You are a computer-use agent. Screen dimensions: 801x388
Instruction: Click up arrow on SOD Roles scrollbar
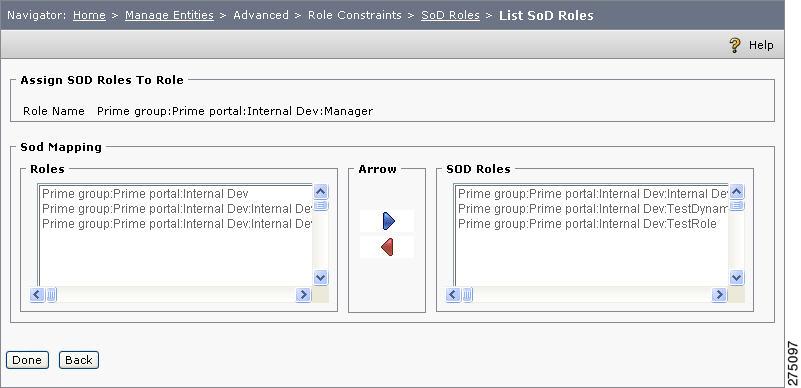tap(736, 192)
